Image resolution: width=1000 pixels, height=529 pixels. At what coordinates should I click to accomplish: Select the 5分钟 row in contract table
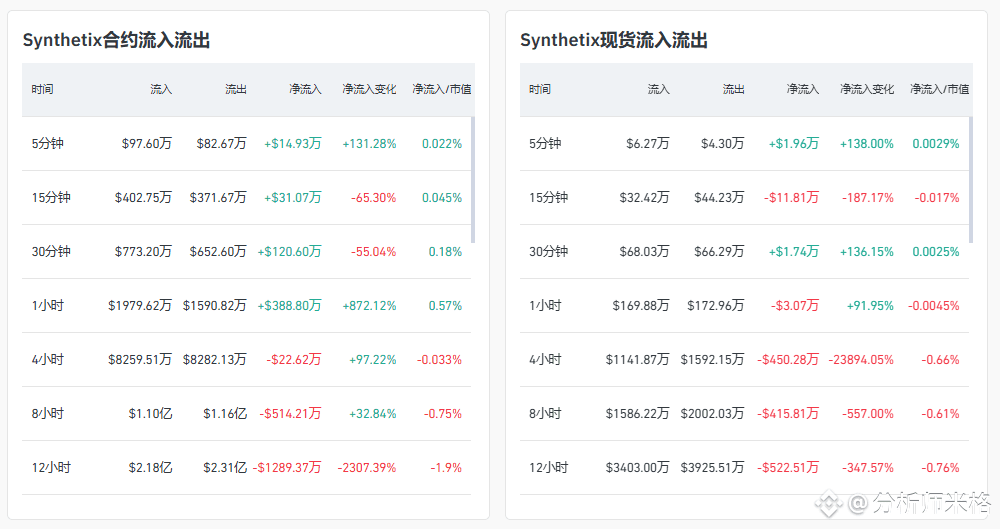tap(246, 144)
